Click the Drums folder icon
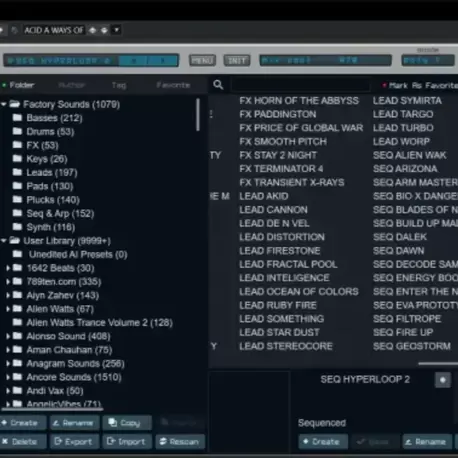Viewport: 458px width, 458px height. (x=17, y=131)
